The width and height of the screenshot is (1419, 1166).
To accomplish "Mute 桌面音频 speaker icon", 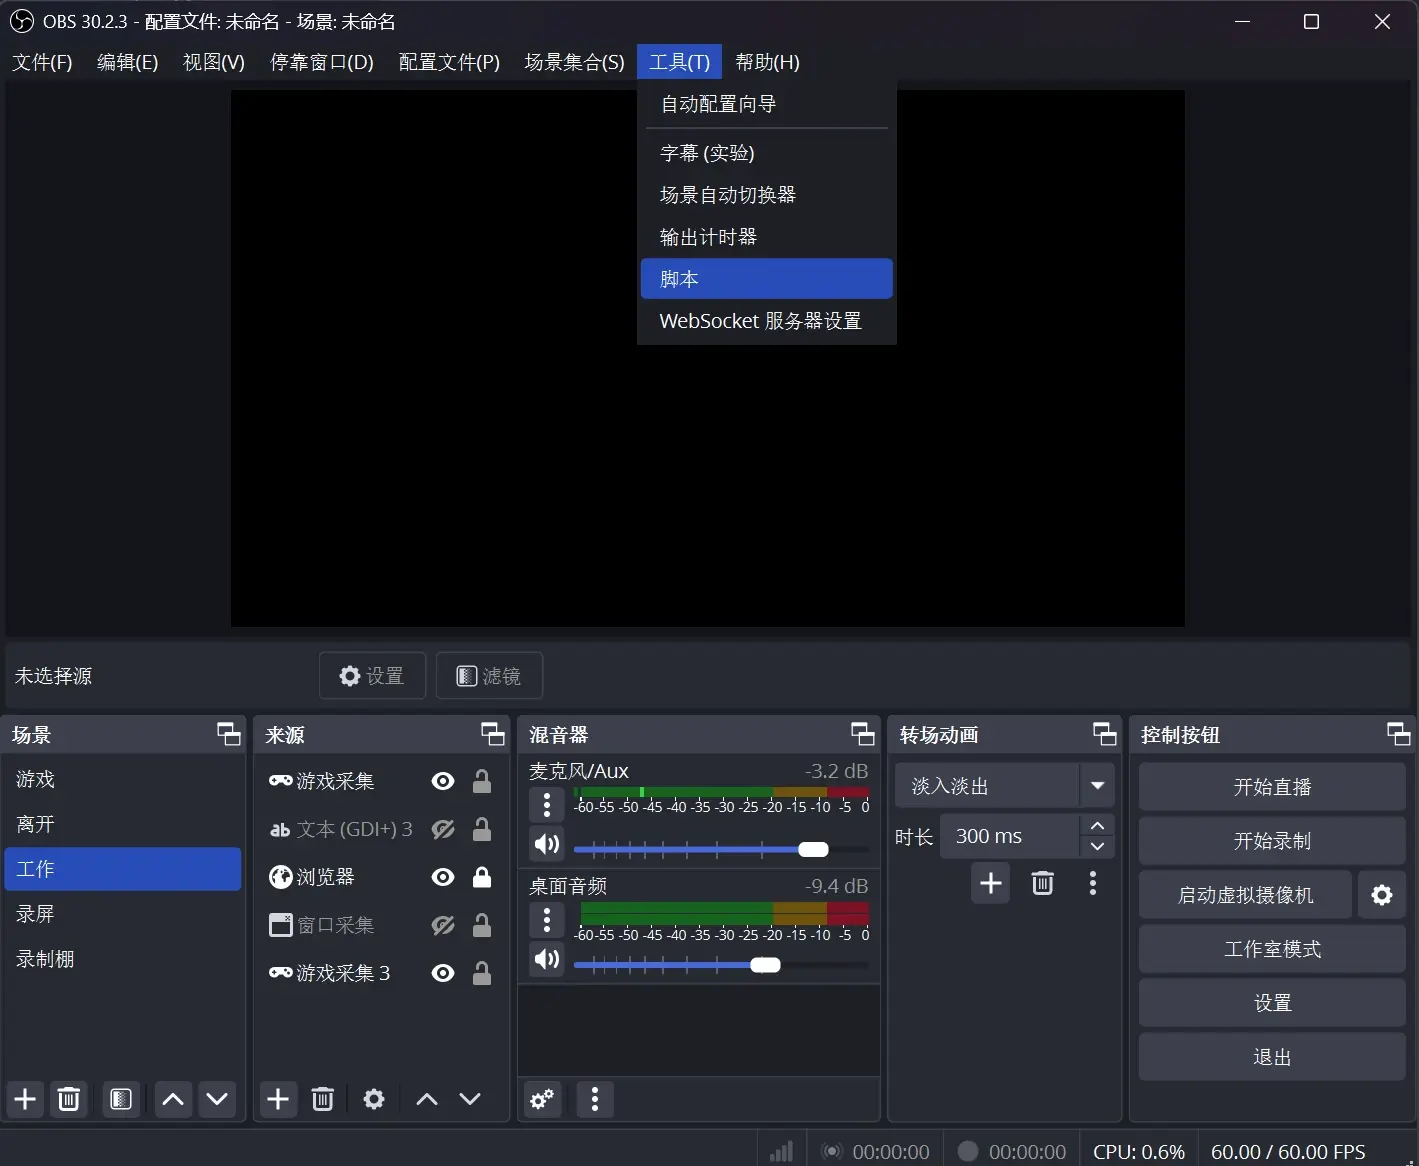I will coord(547,960).
